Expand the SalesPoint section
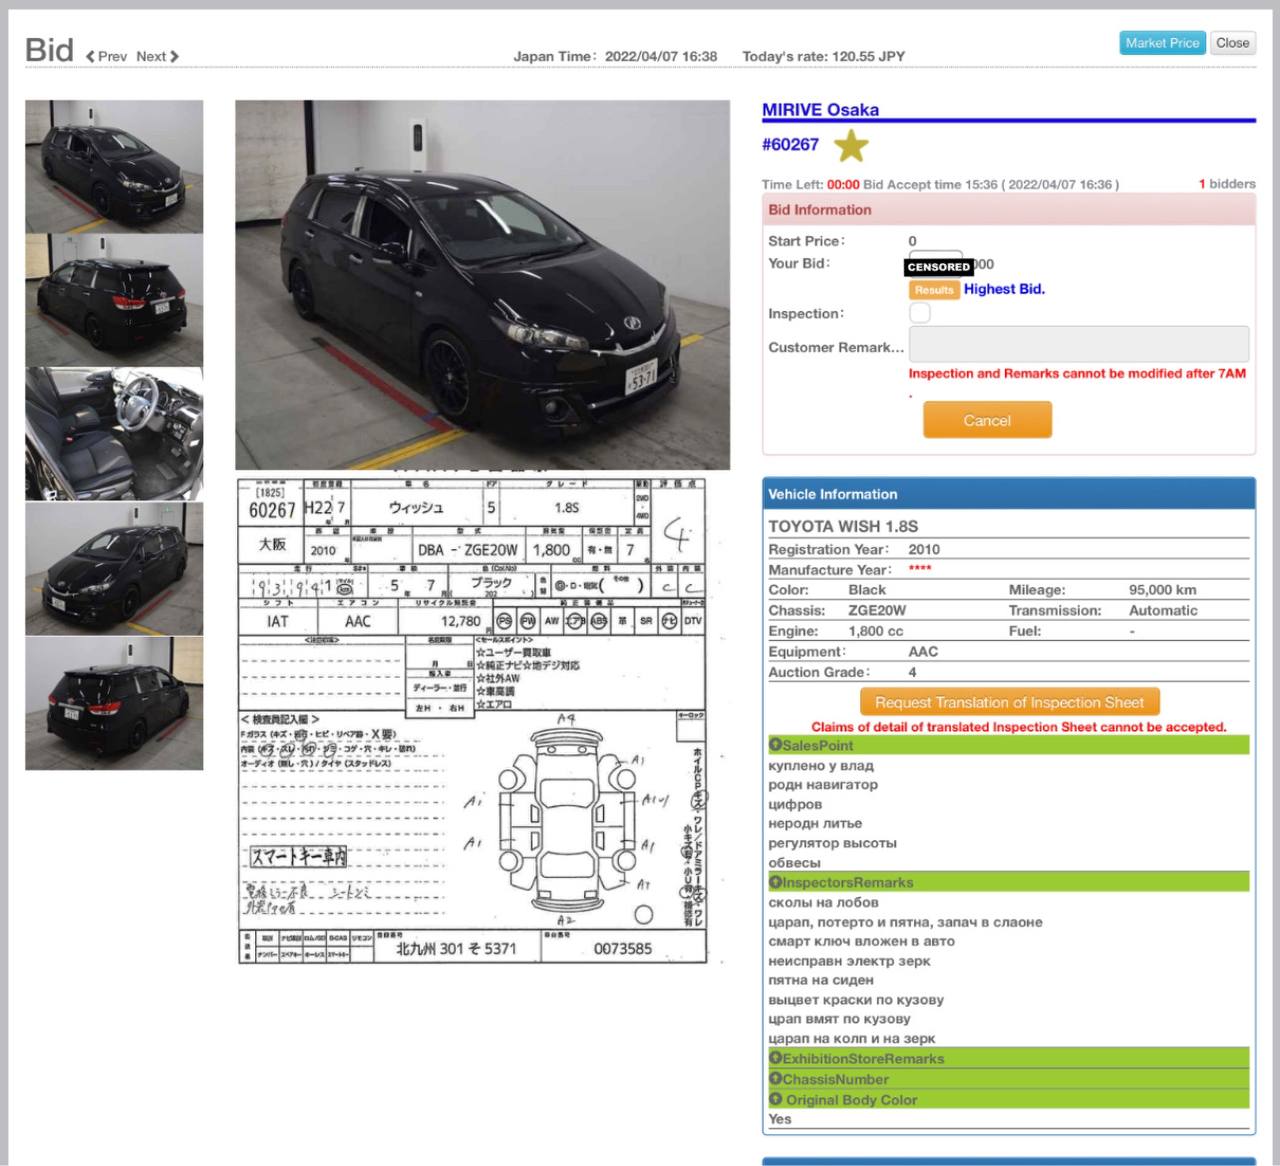This screenshot has width=1280, height=1166. pyautogui.click(x=1009, y=745)
